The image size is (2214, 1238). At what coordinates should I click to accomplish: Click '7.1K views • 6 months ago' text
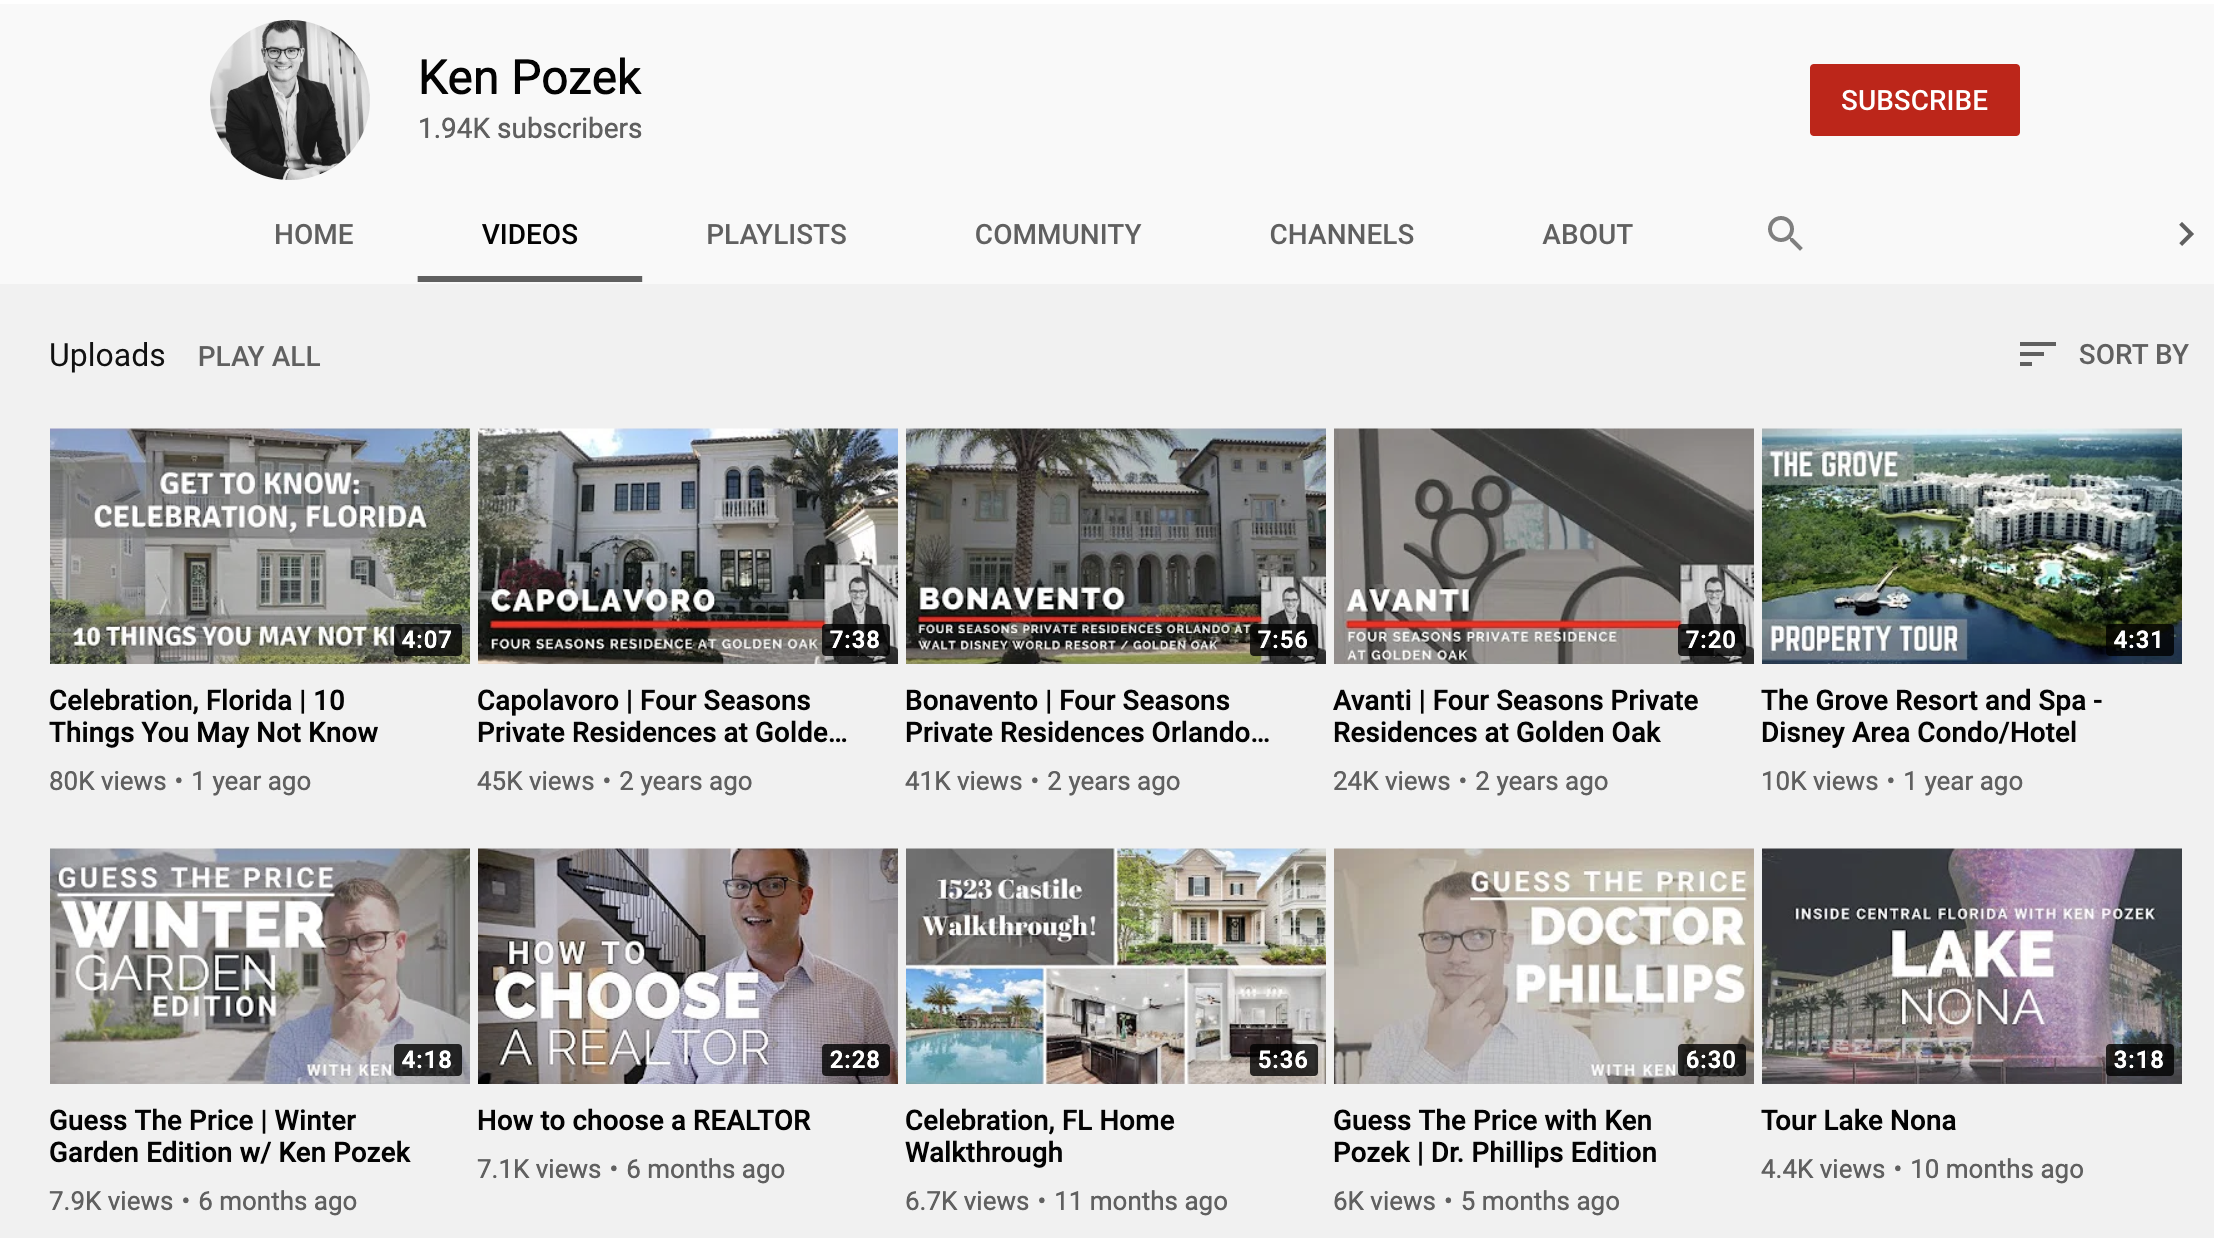[631, 1169]
